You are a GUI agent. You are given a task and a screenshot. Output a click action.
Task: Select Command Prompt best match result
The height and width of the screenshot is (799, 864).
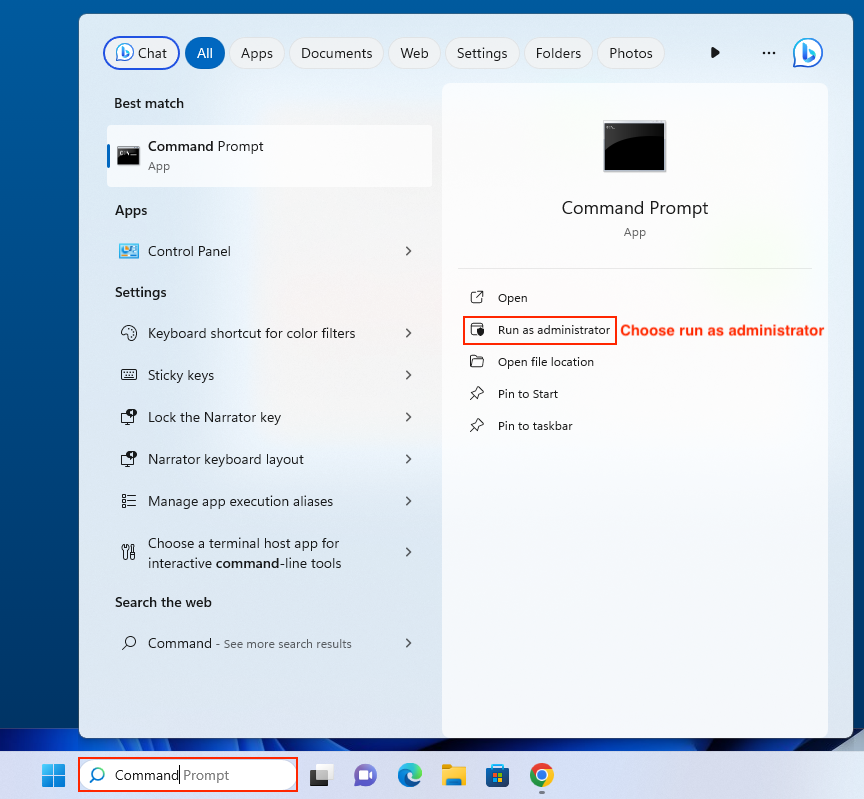coord(269,155)
